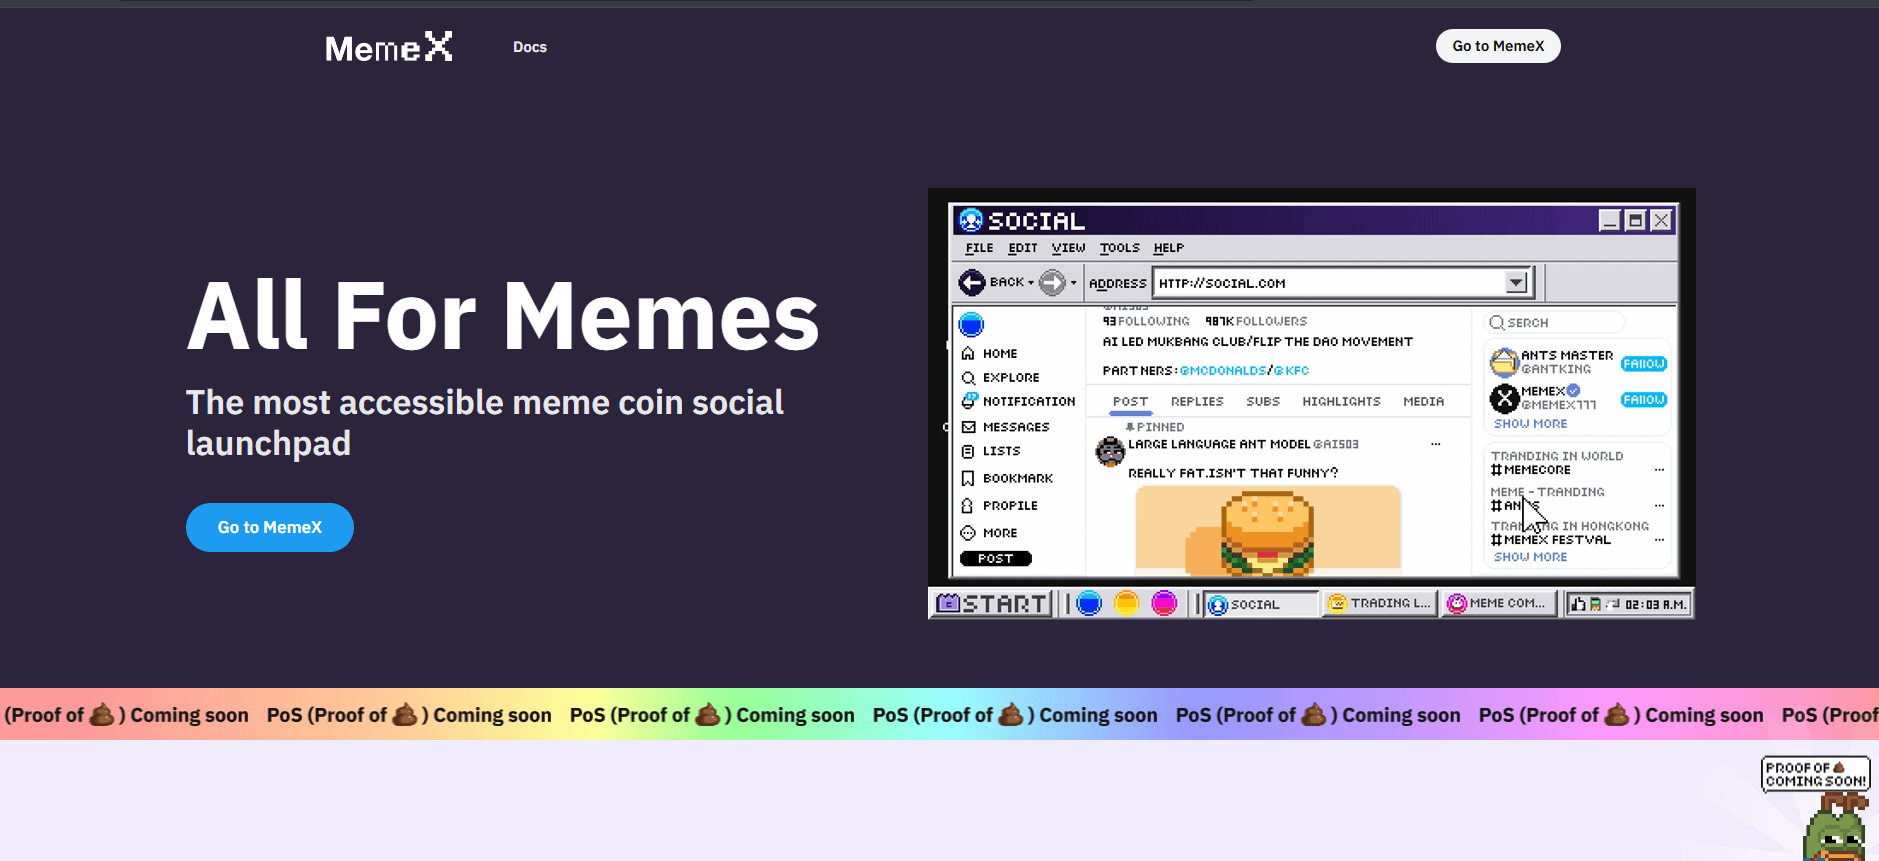Open the three-dot menu beside #MEMECORE
This screenshot has width=1879, height=861.
pos(1659,470)
